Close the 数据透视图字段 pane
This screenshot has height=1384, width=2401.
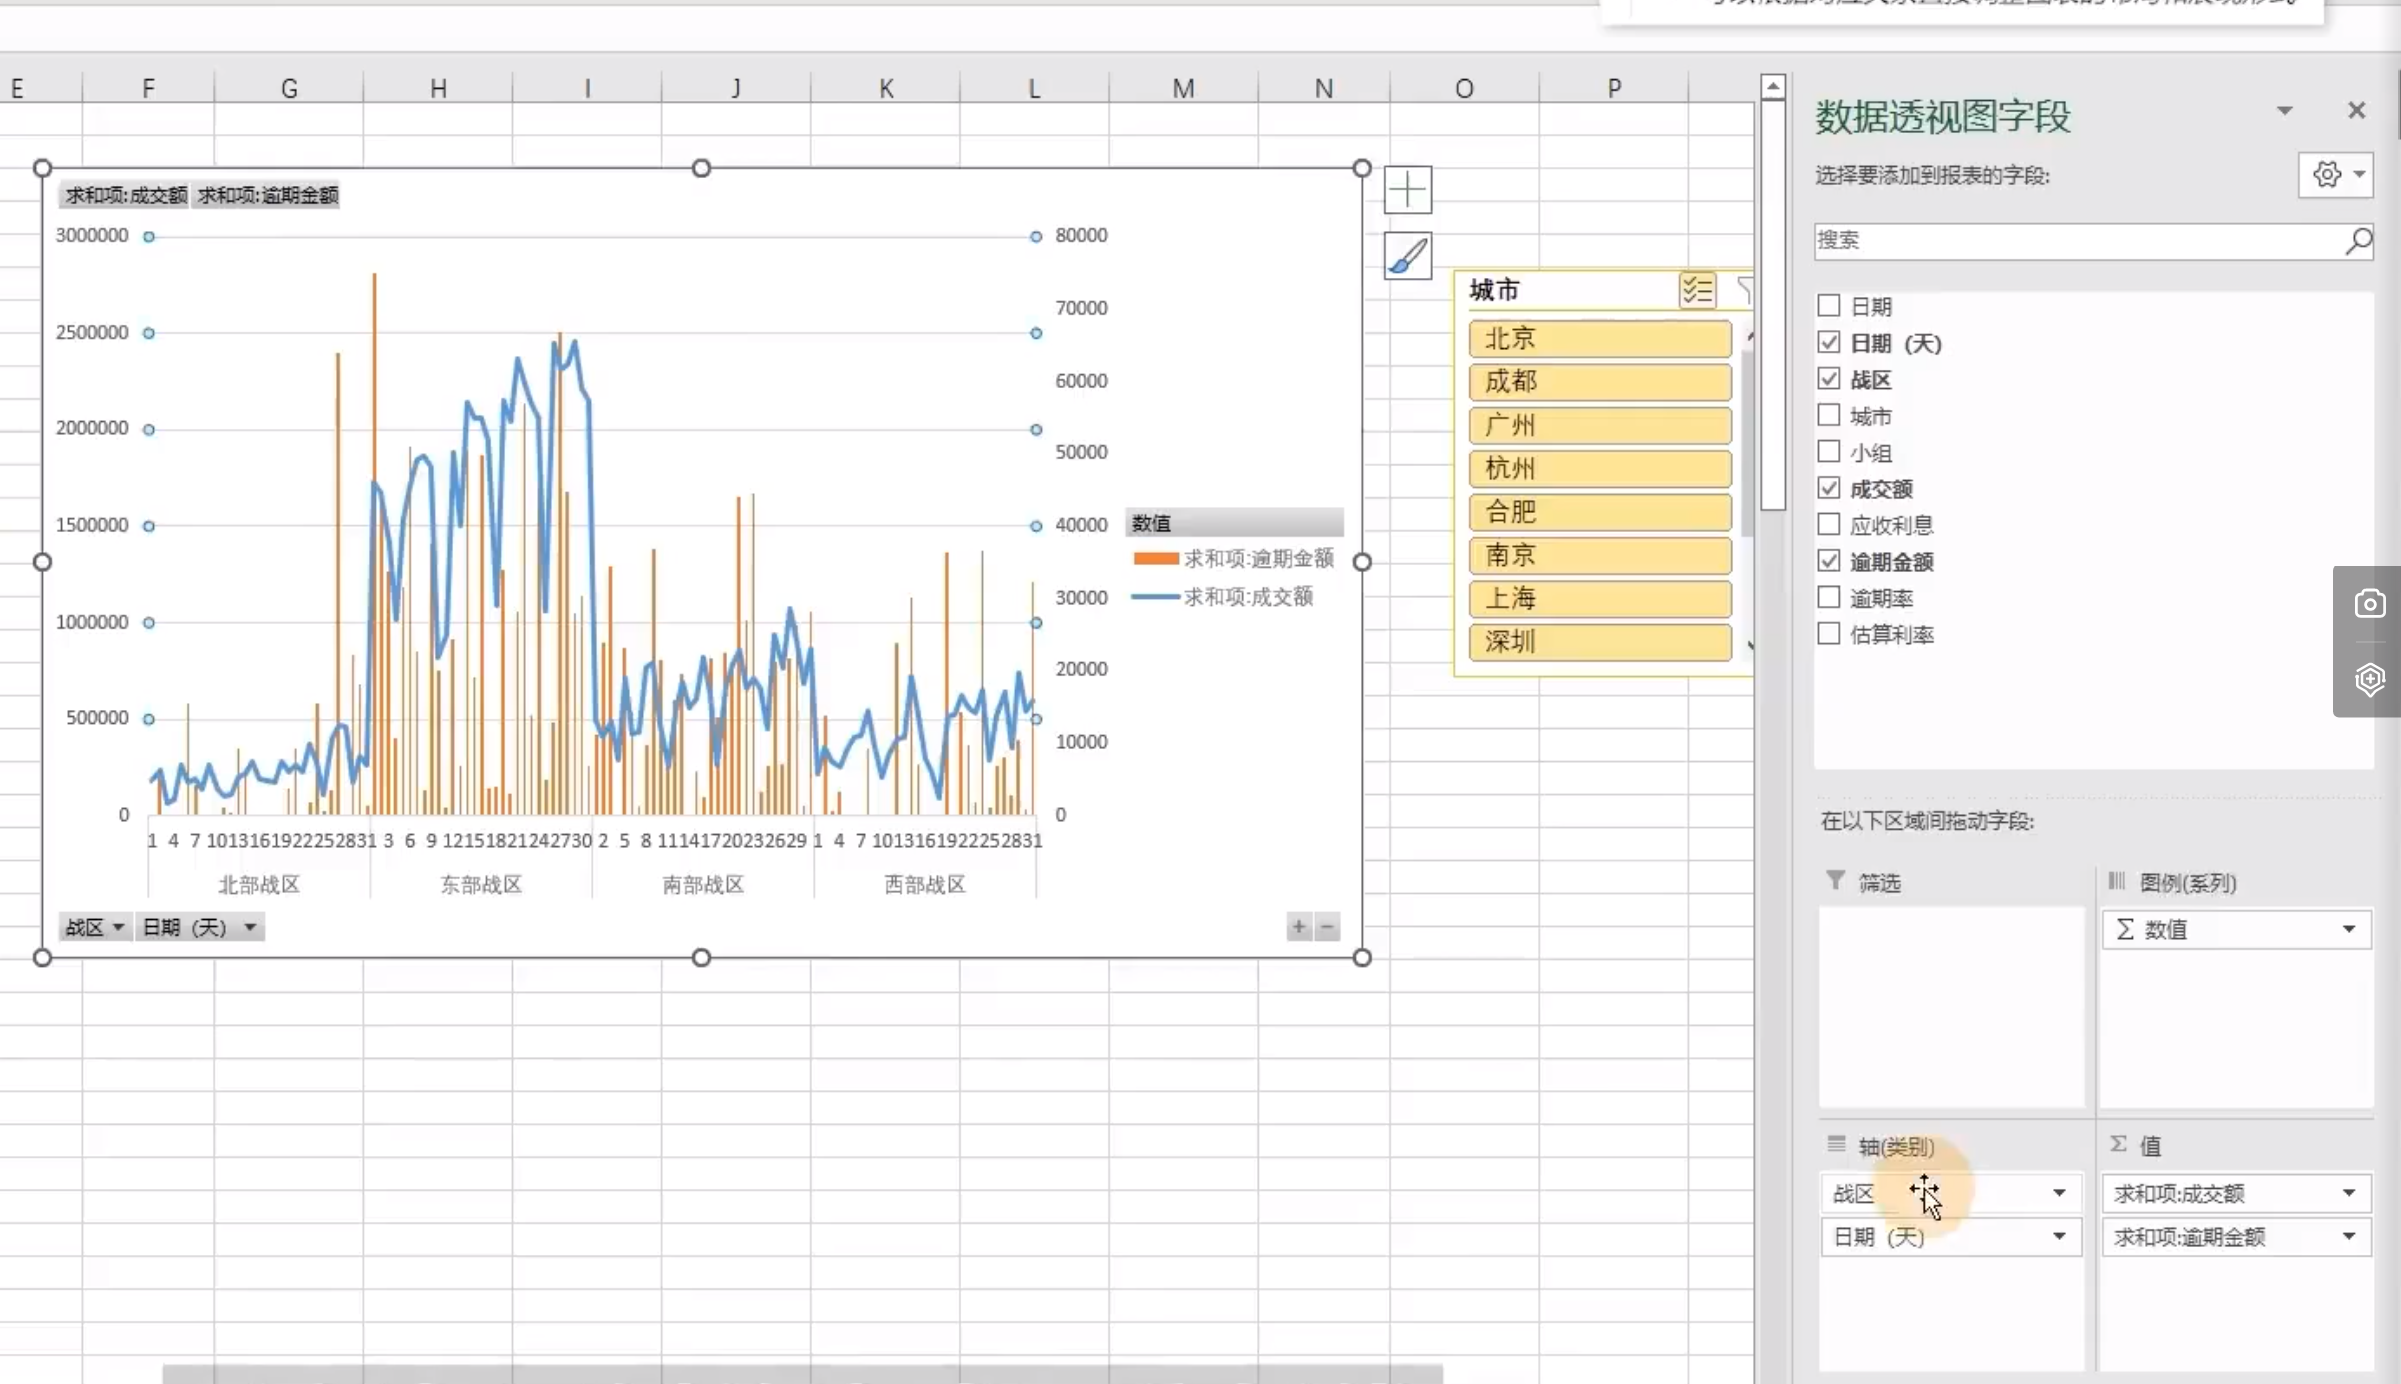[x=2356, y=110]
